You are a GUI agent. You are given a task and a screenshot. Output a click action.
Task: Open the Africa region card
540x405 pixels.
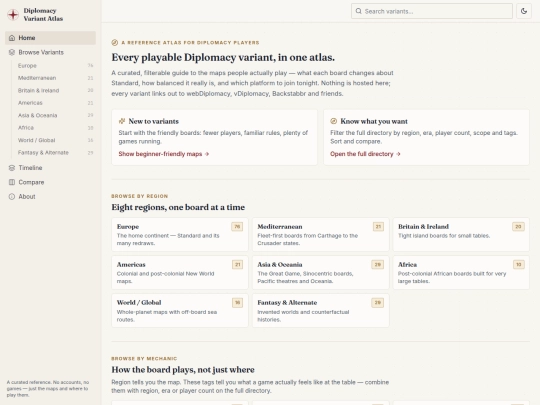coord(461,272)
